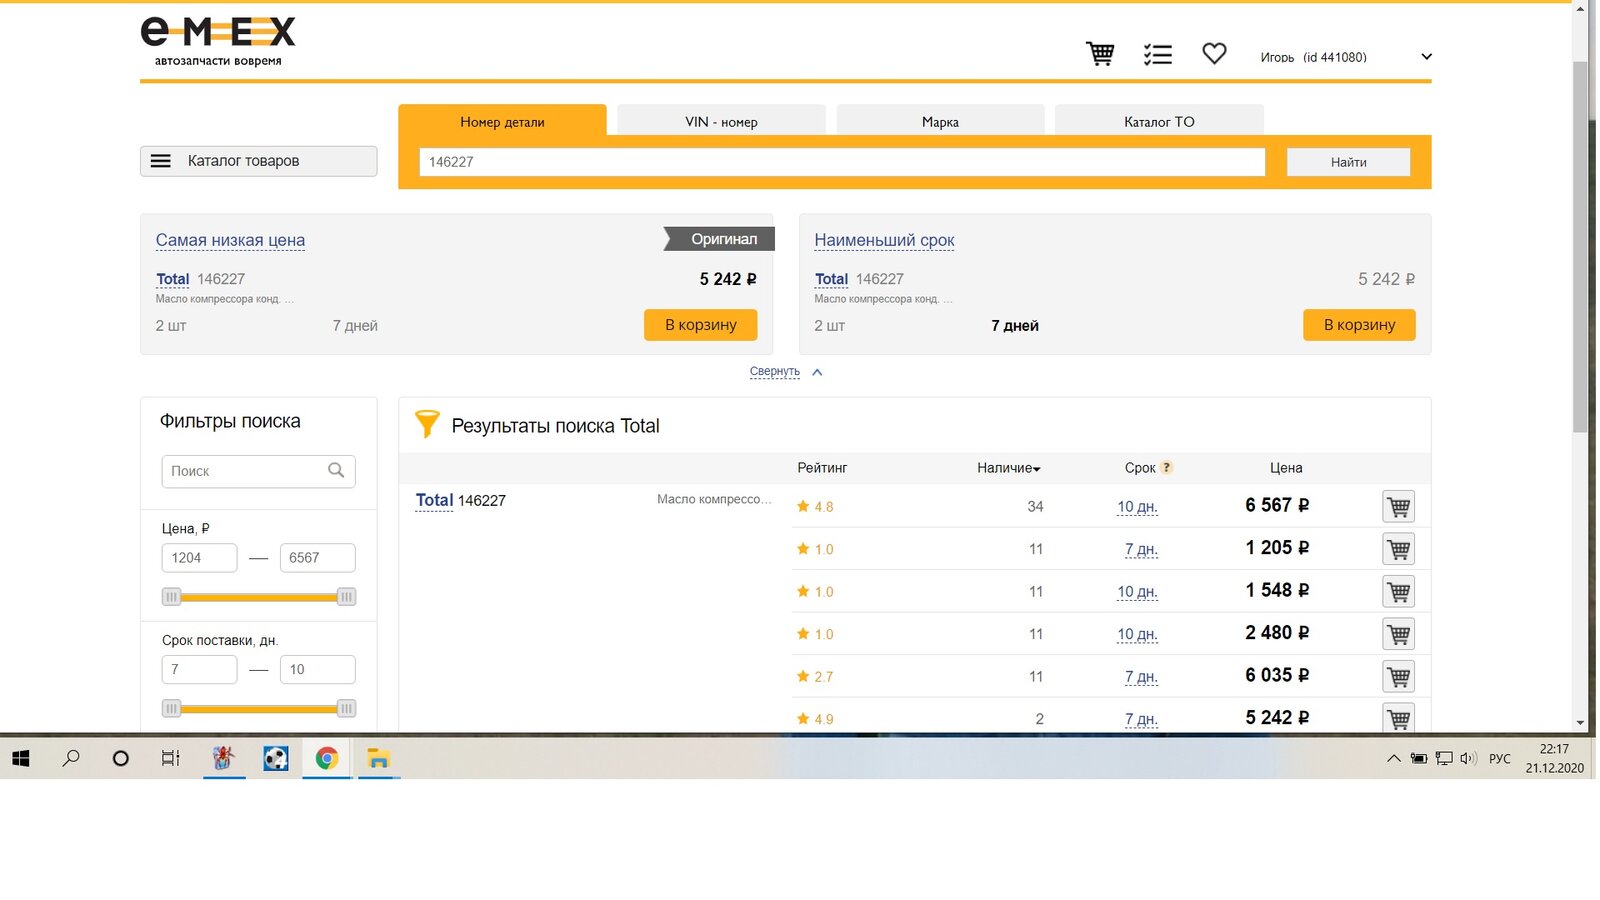Viewport: 1600px width, 900px height.
Task: Switch to the Марка tab
Action: coord(940,121)
